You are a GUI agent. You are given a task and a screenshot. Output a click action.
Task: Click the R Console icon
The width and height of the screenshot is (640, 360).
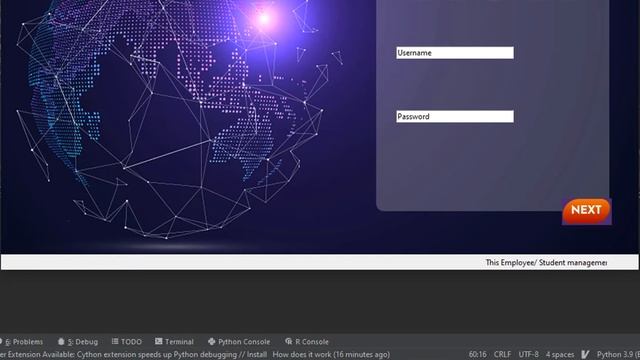tap(289, 341)
